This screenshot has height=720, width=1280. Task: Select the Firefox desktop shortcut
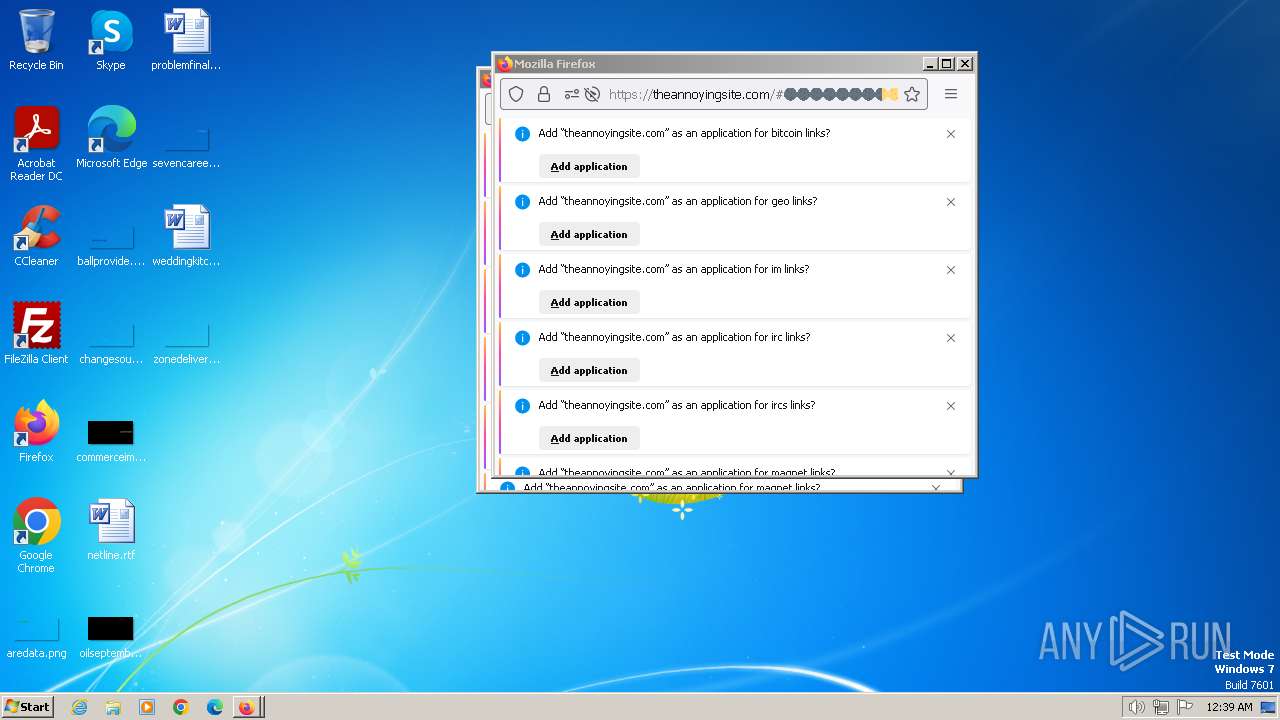coord(36,432)
